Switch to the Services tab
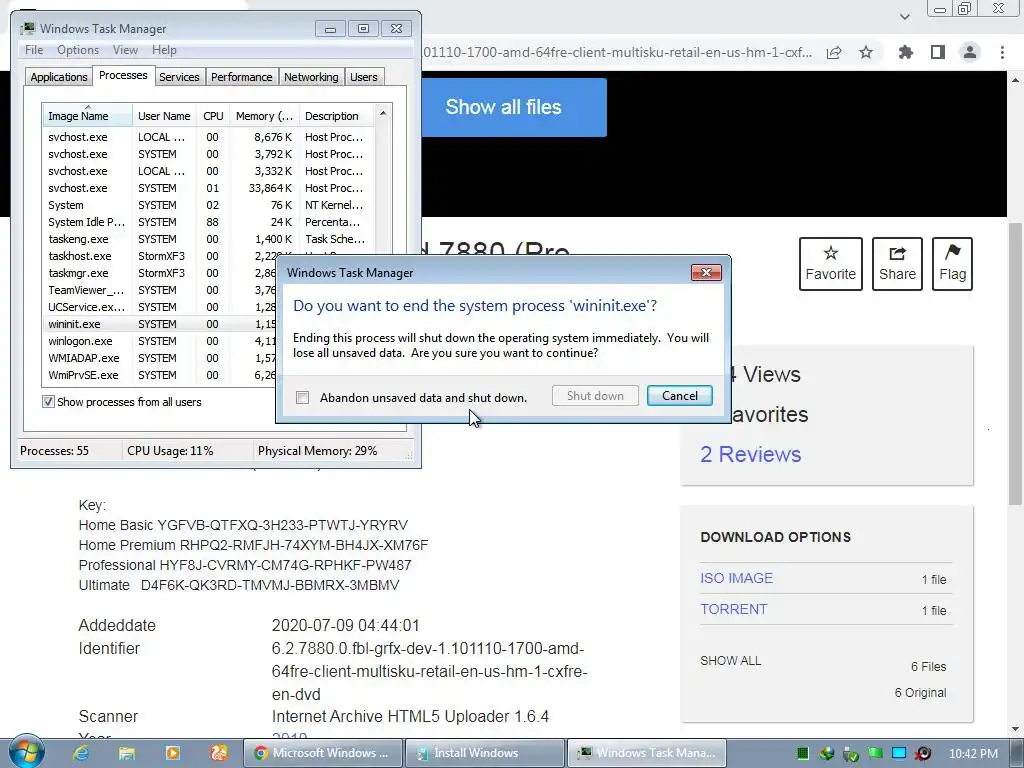This screenshot has width=1024, height=768. (179, 77)
